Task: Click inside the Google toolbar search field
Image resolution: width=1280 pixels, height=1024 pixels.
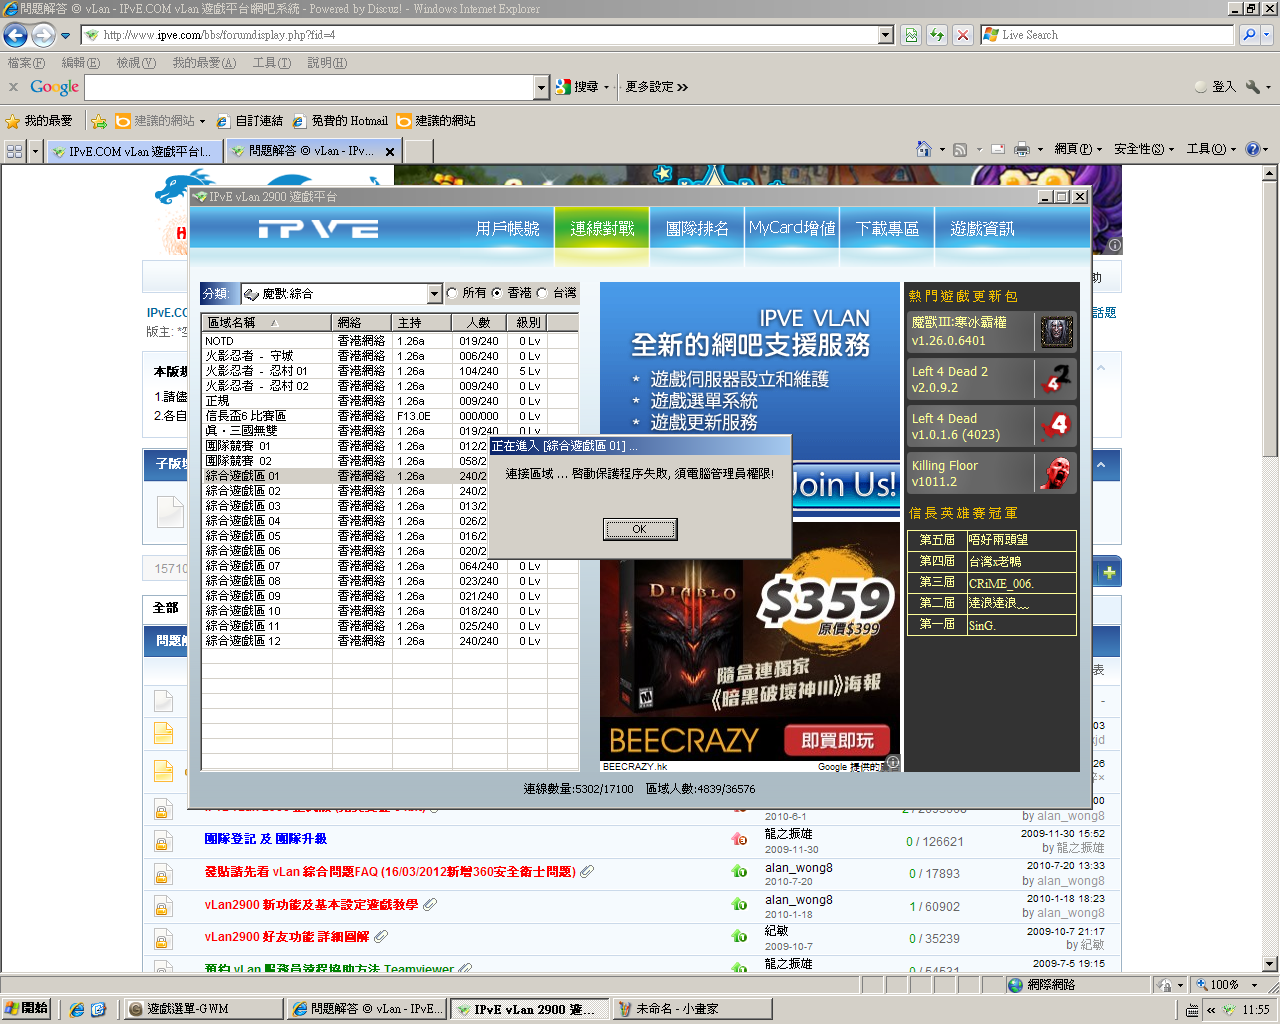Action: pyautogui.click(x=310, y=88)
